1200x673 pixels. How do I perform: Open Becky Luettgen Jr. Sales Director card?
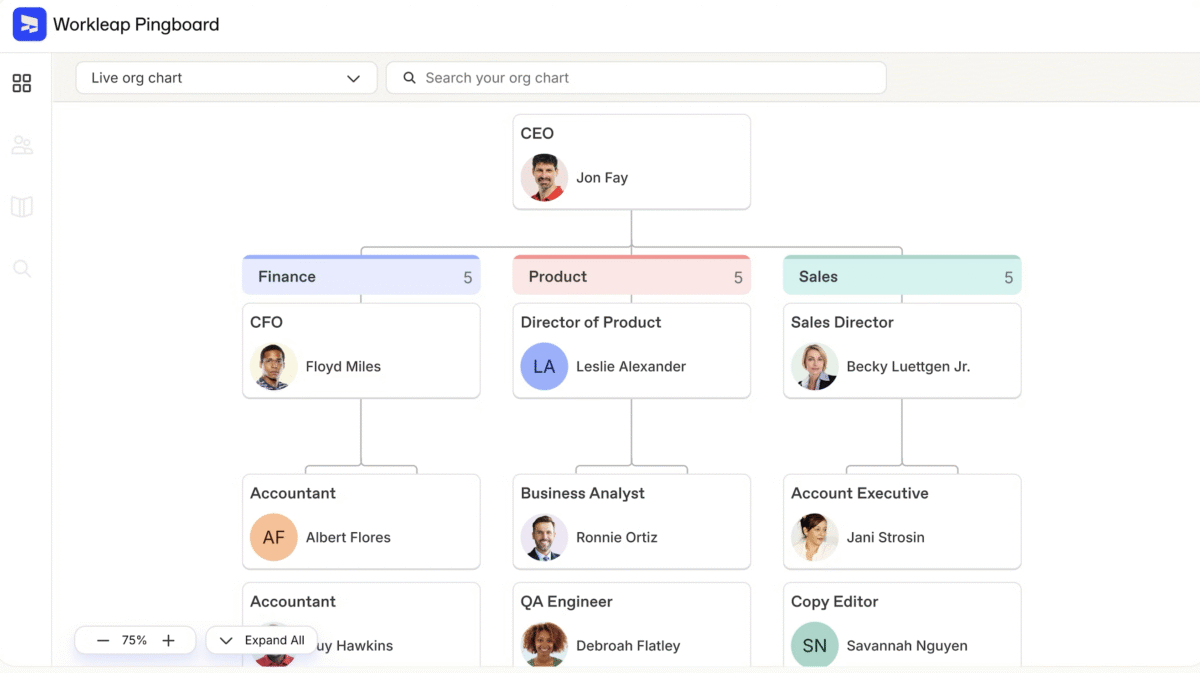(901, 351)
